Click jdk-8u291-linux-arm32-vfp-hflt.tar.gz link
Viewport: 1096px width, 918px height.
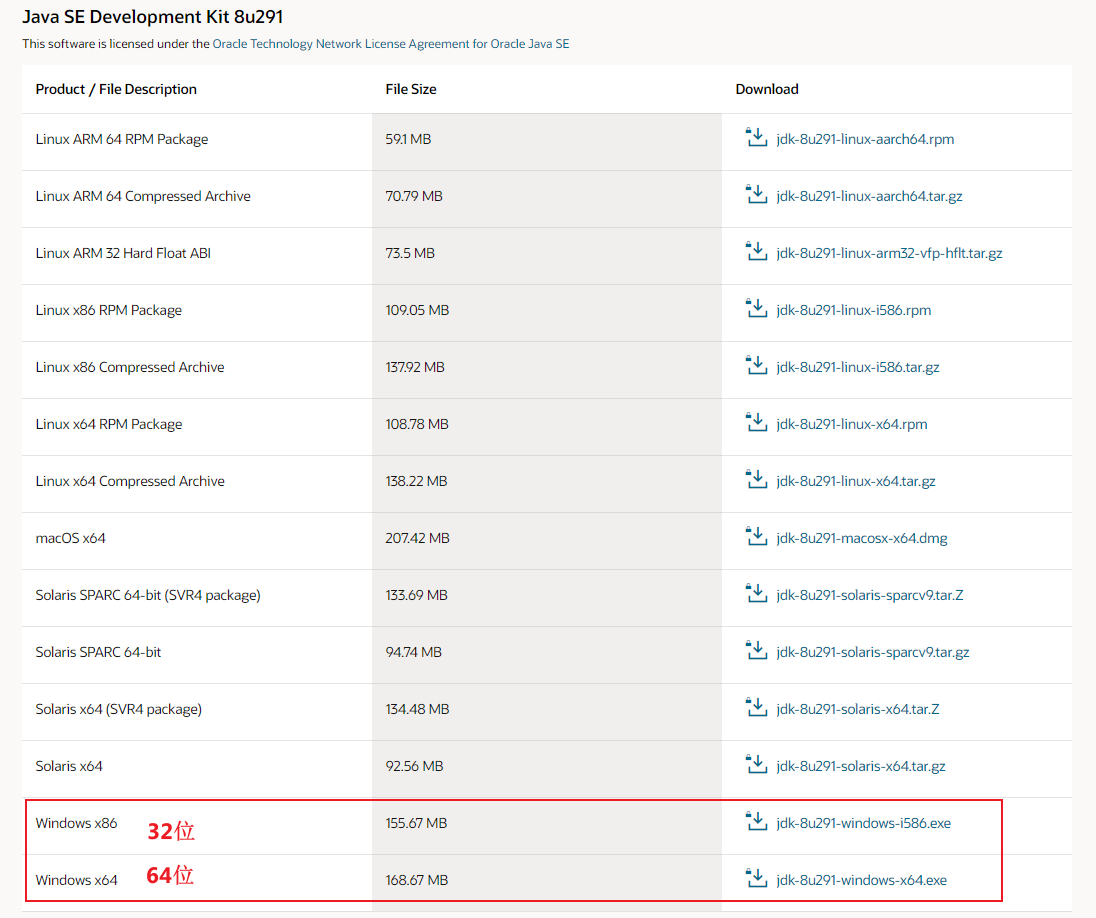coord(888,253)
